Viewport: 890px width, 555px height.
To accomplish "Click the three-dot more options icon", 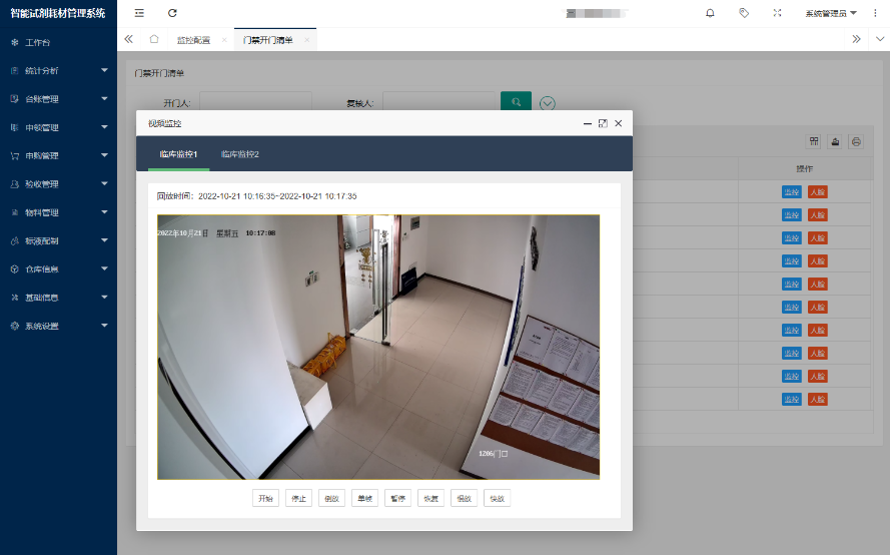I will pyautogui.click(x=875, y=13).
